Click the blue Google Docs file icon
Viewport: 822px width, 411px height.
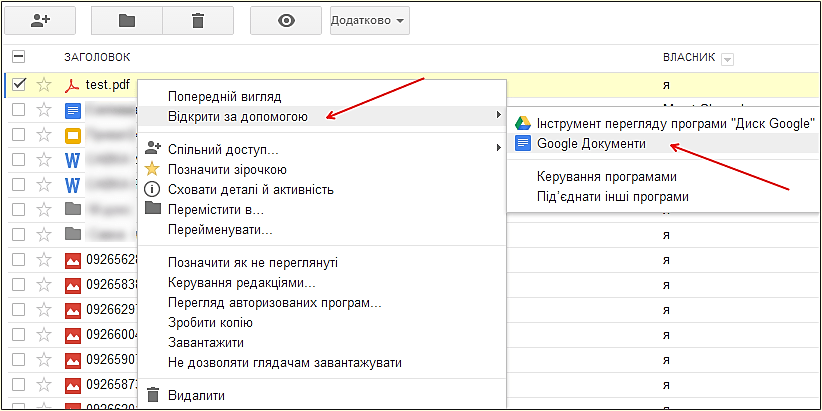[x=72, y=111]
